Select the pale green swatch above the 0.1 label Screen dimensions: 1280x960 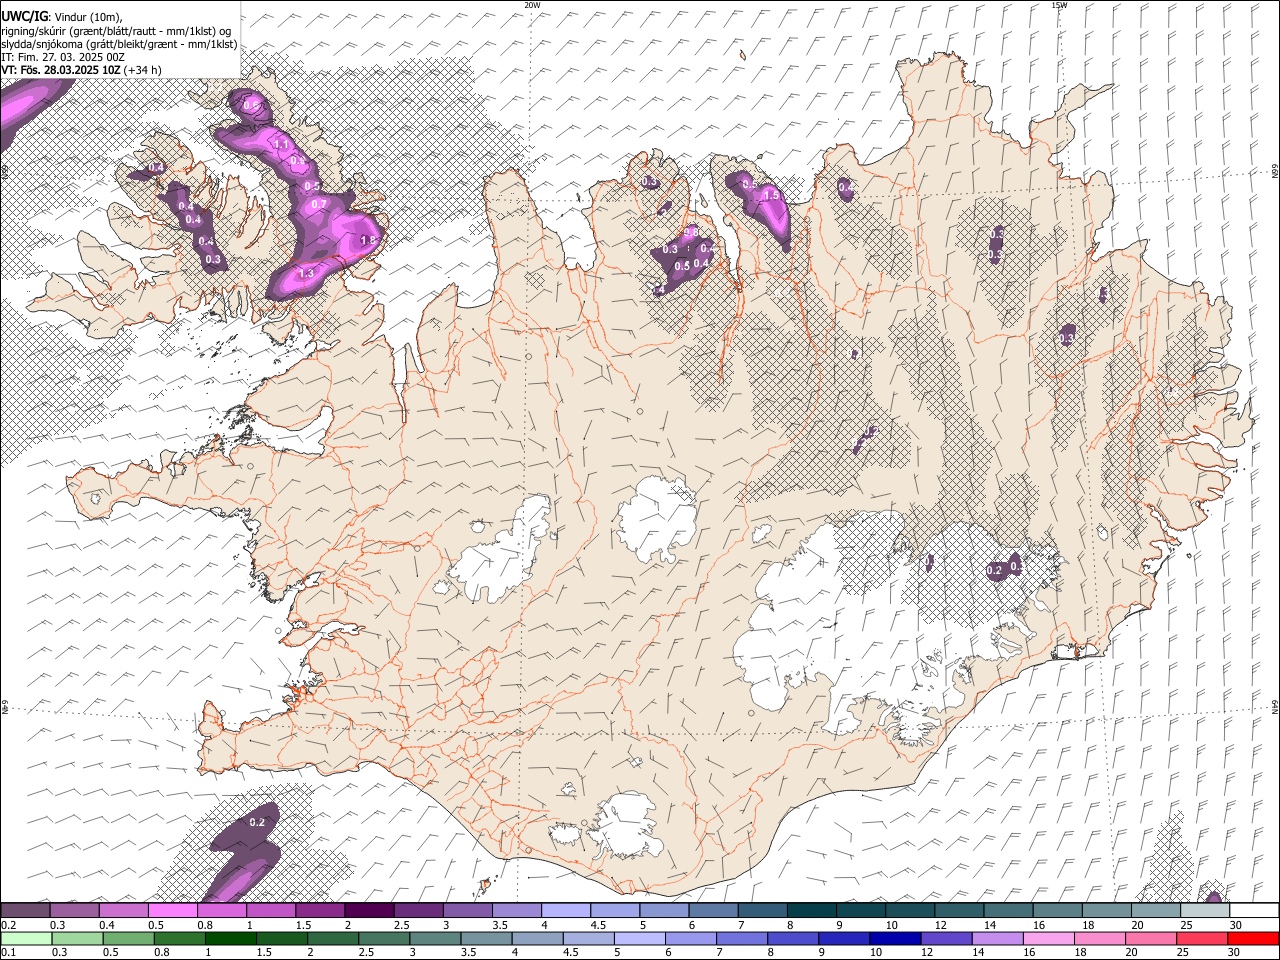coord(26,938)
